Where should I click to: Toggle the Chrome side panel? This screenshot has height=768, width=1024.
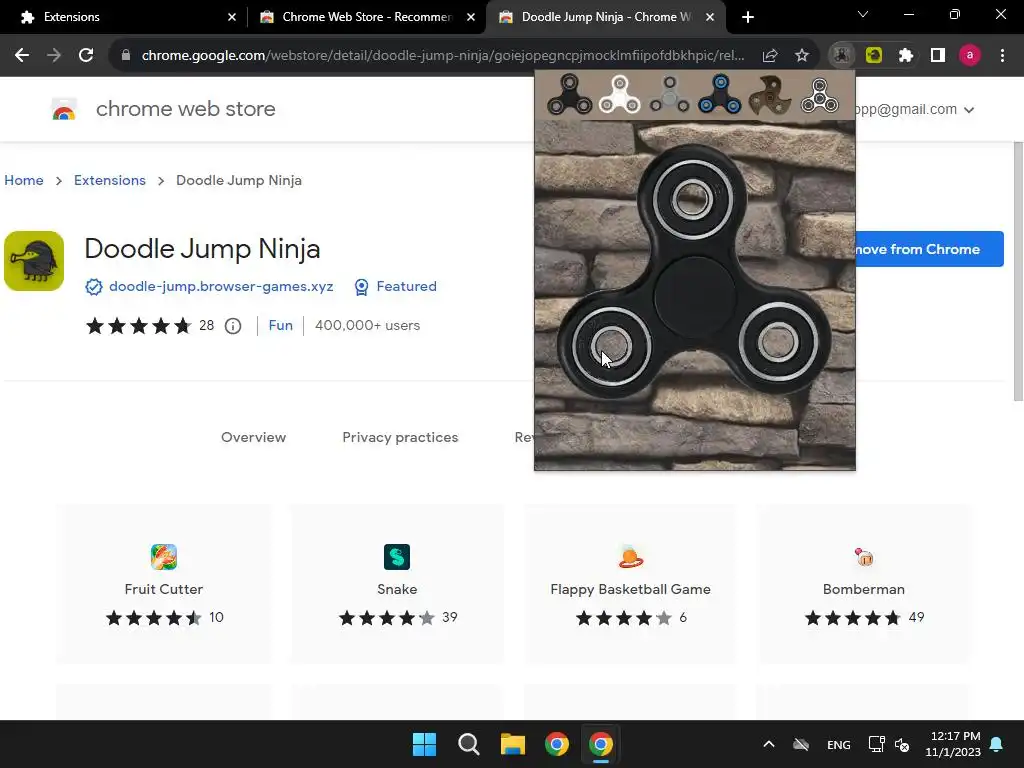tap(938, 56)
